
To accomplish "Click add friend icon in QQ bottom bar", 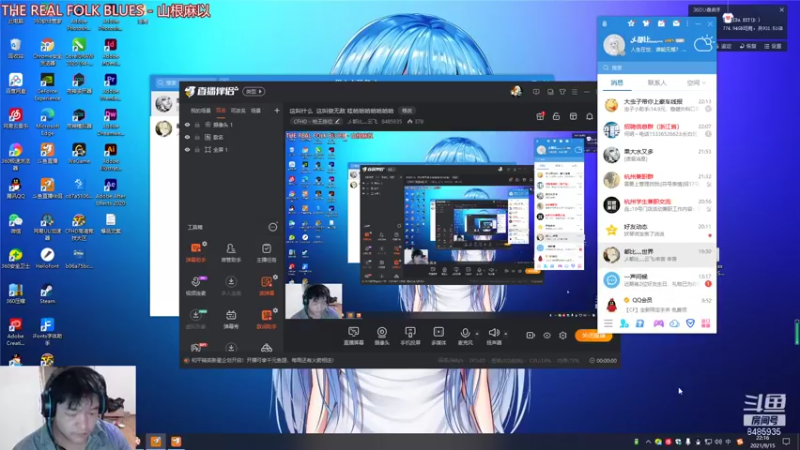I will point(624,323).
